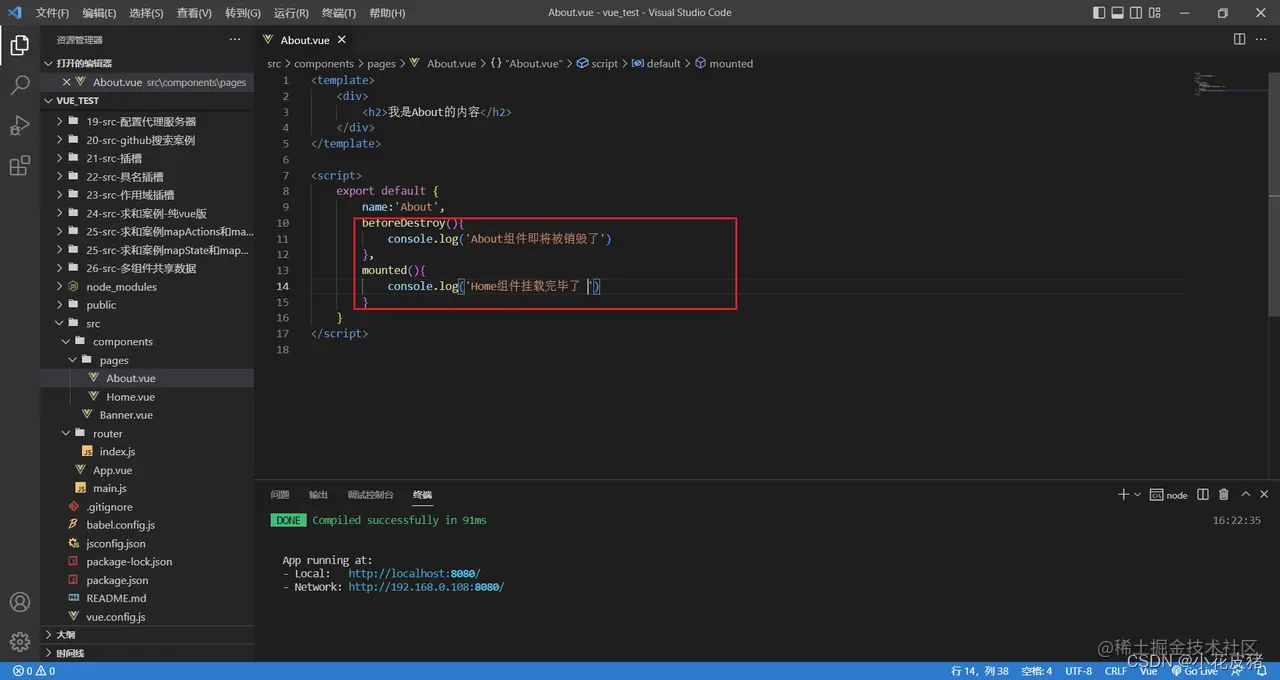Open editor more actions ellipsis

(1261, 39)
